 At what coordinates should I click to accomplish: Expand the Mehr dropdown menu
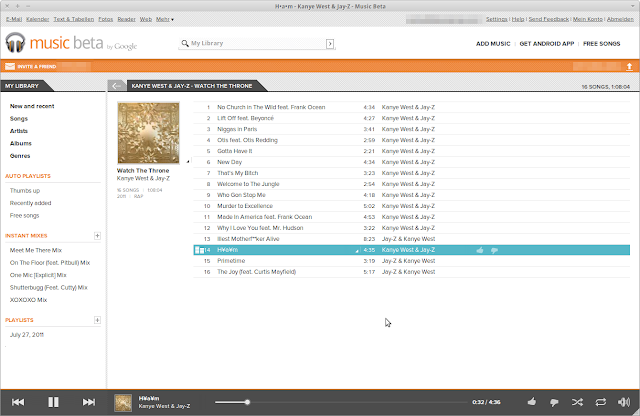pos(164,19)
